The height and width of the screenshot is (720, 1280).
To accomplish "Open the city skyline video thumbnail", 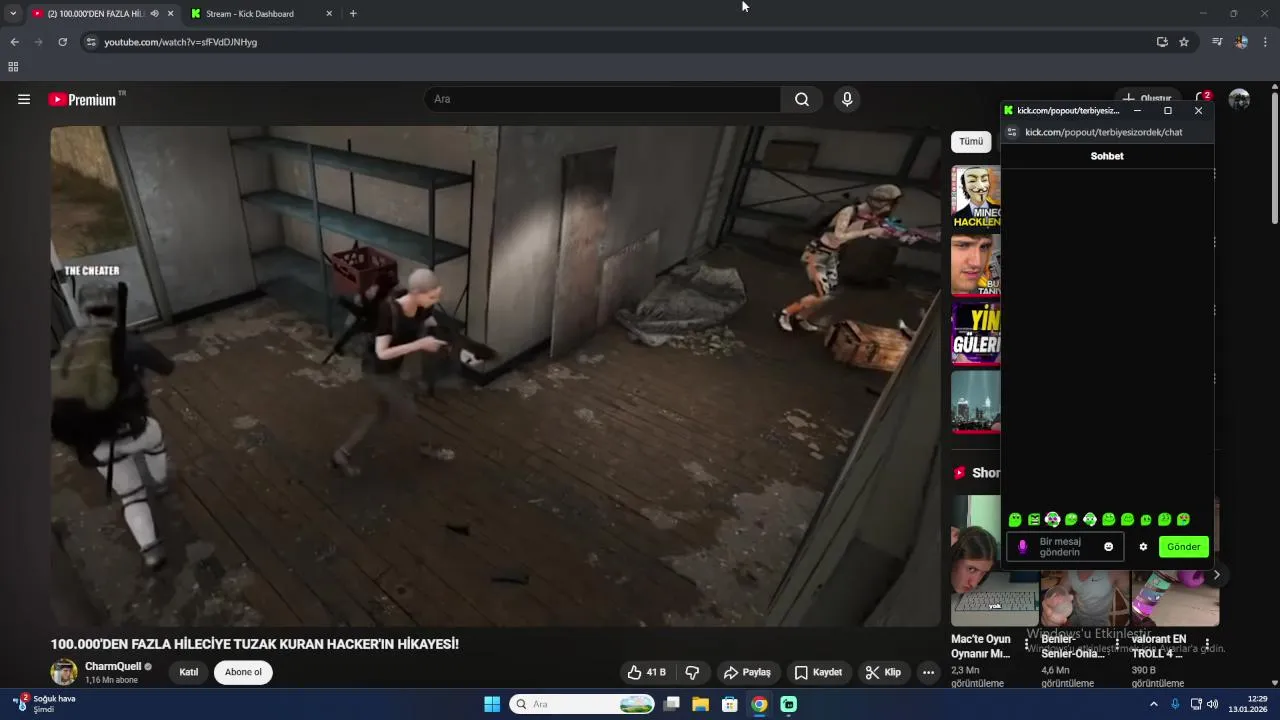I will [x=976, y=401].
